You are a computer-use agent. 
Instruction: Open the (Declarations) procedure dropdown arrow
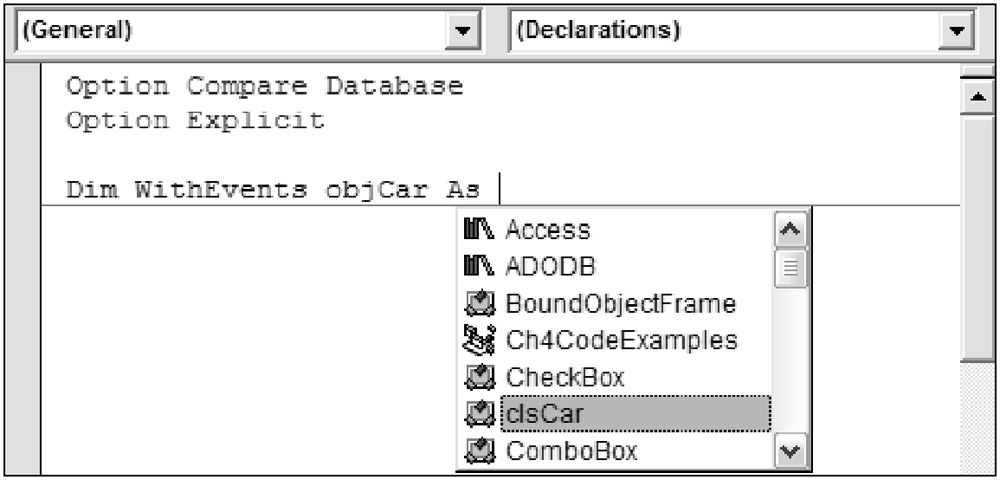[956, 31]
